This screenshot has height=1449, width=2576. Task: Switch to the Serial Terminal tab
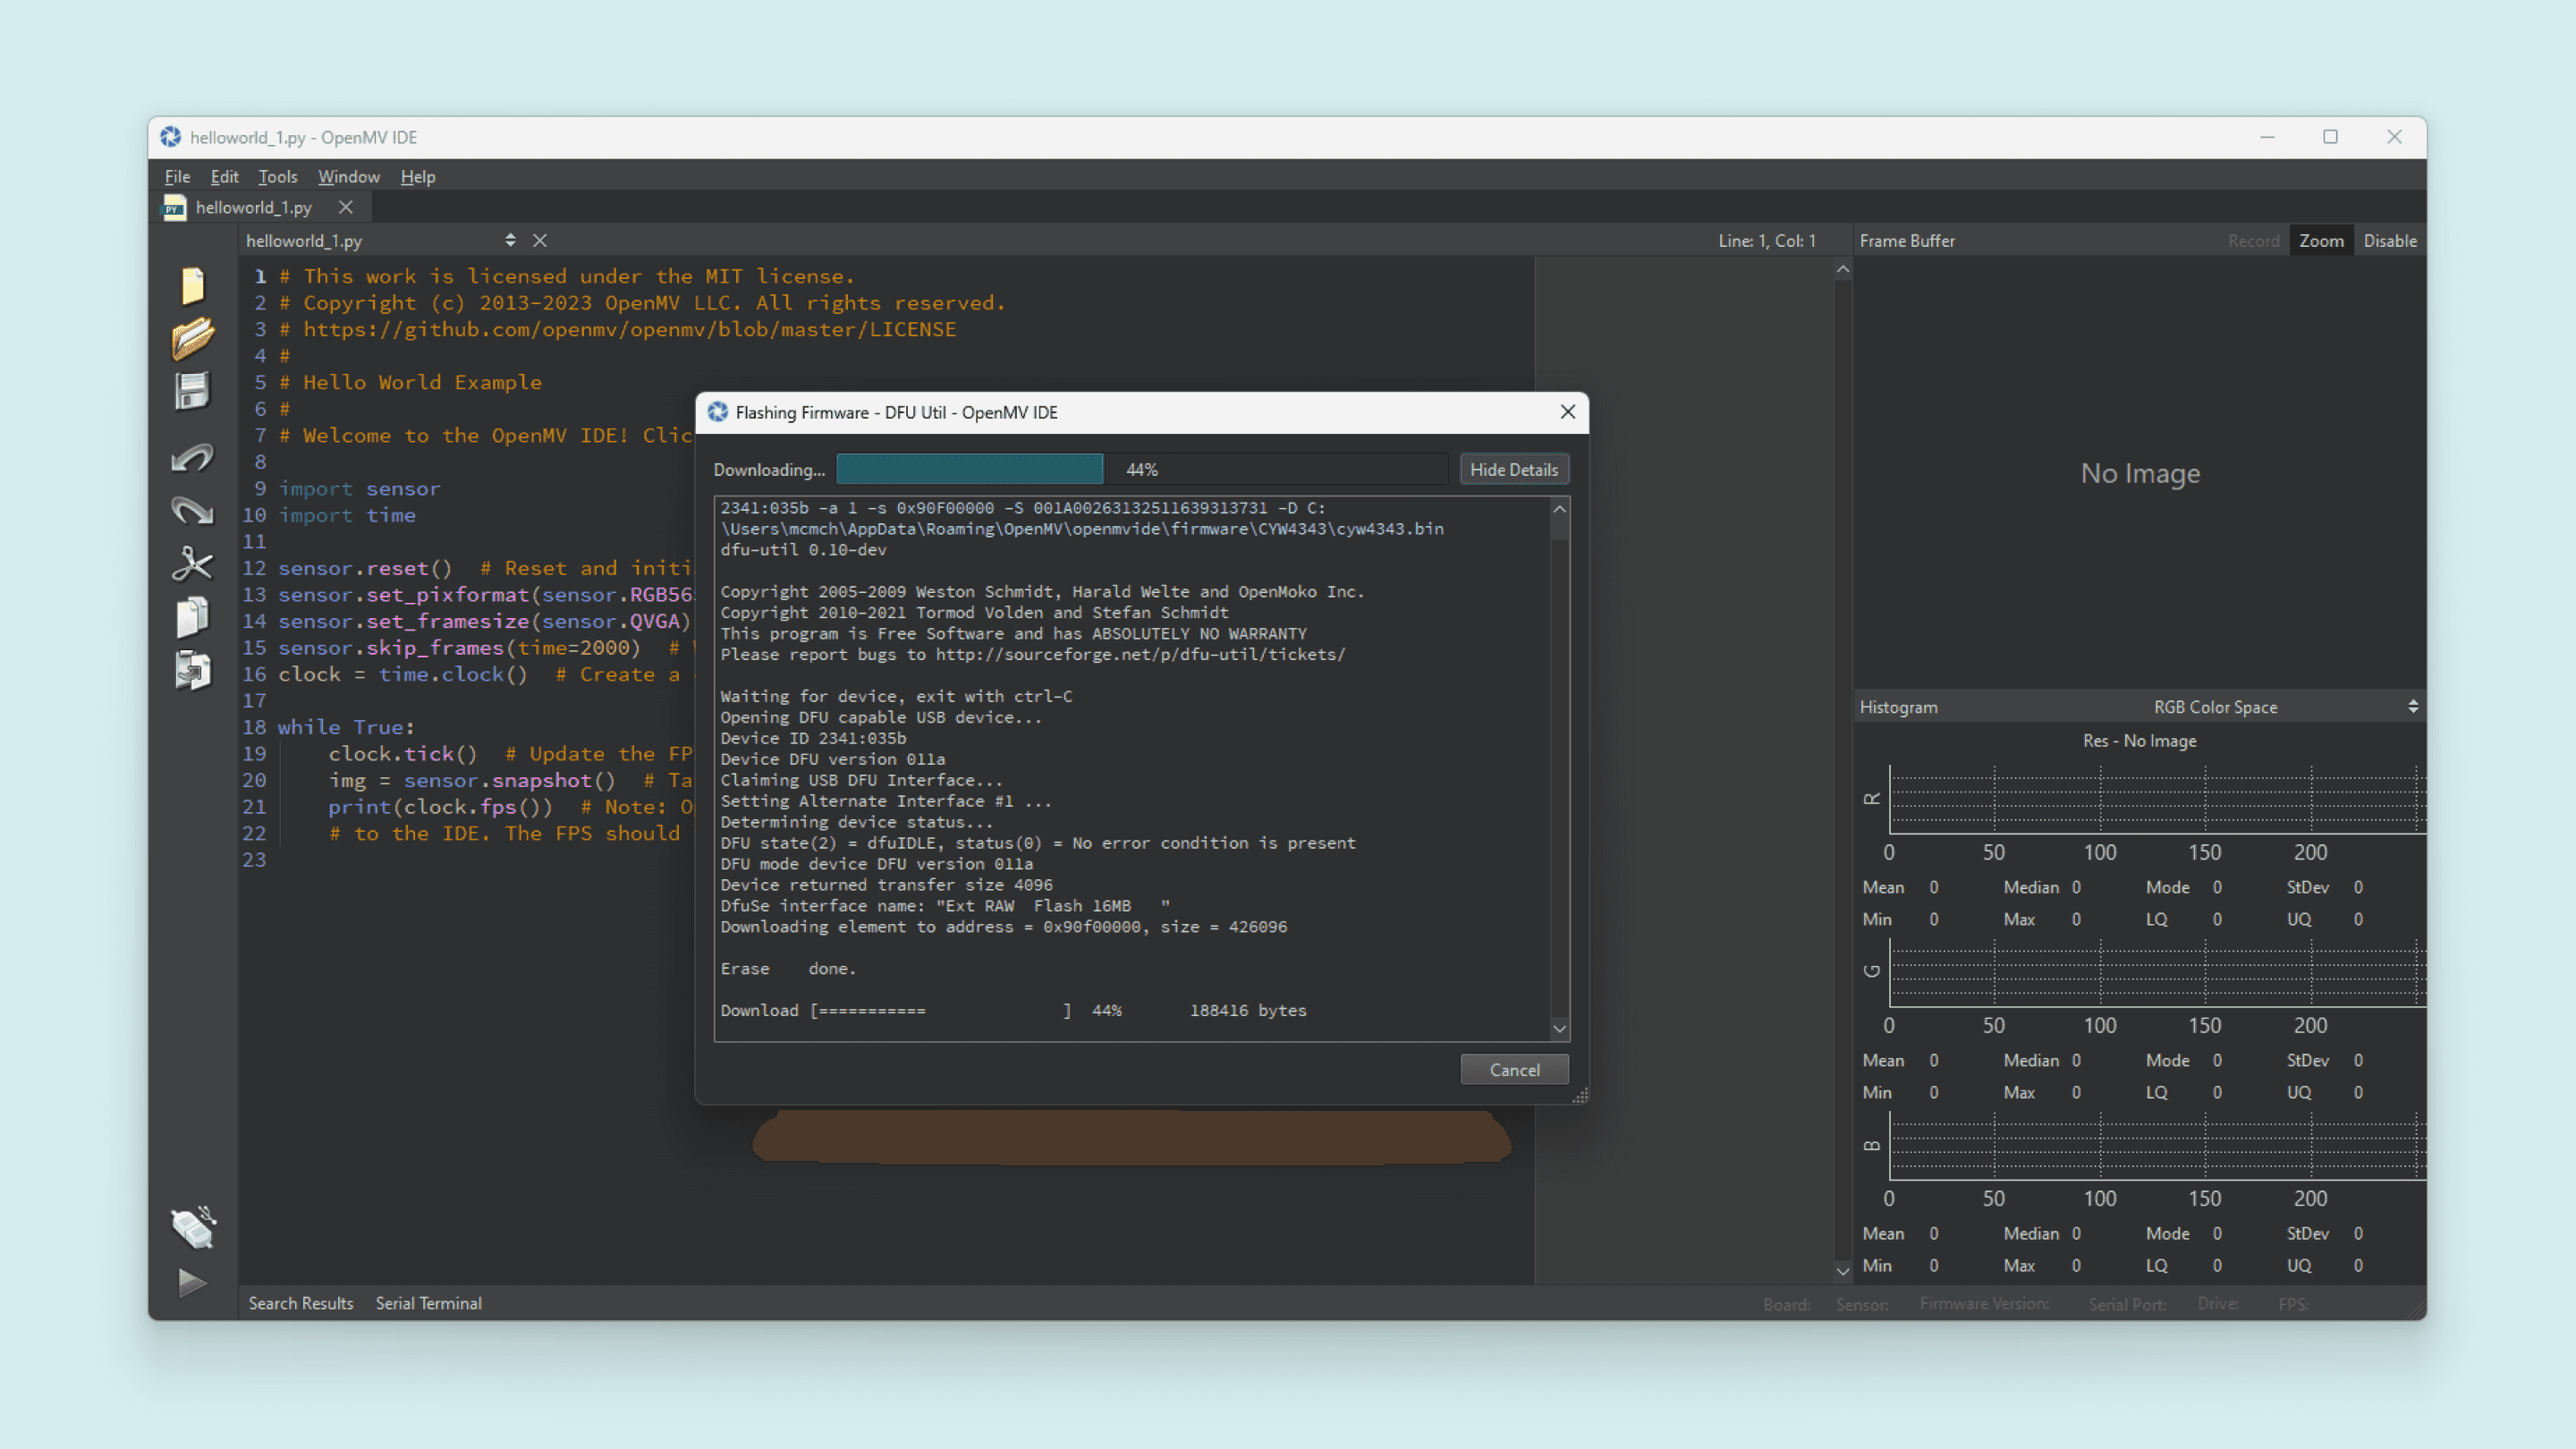(428, 1303)
